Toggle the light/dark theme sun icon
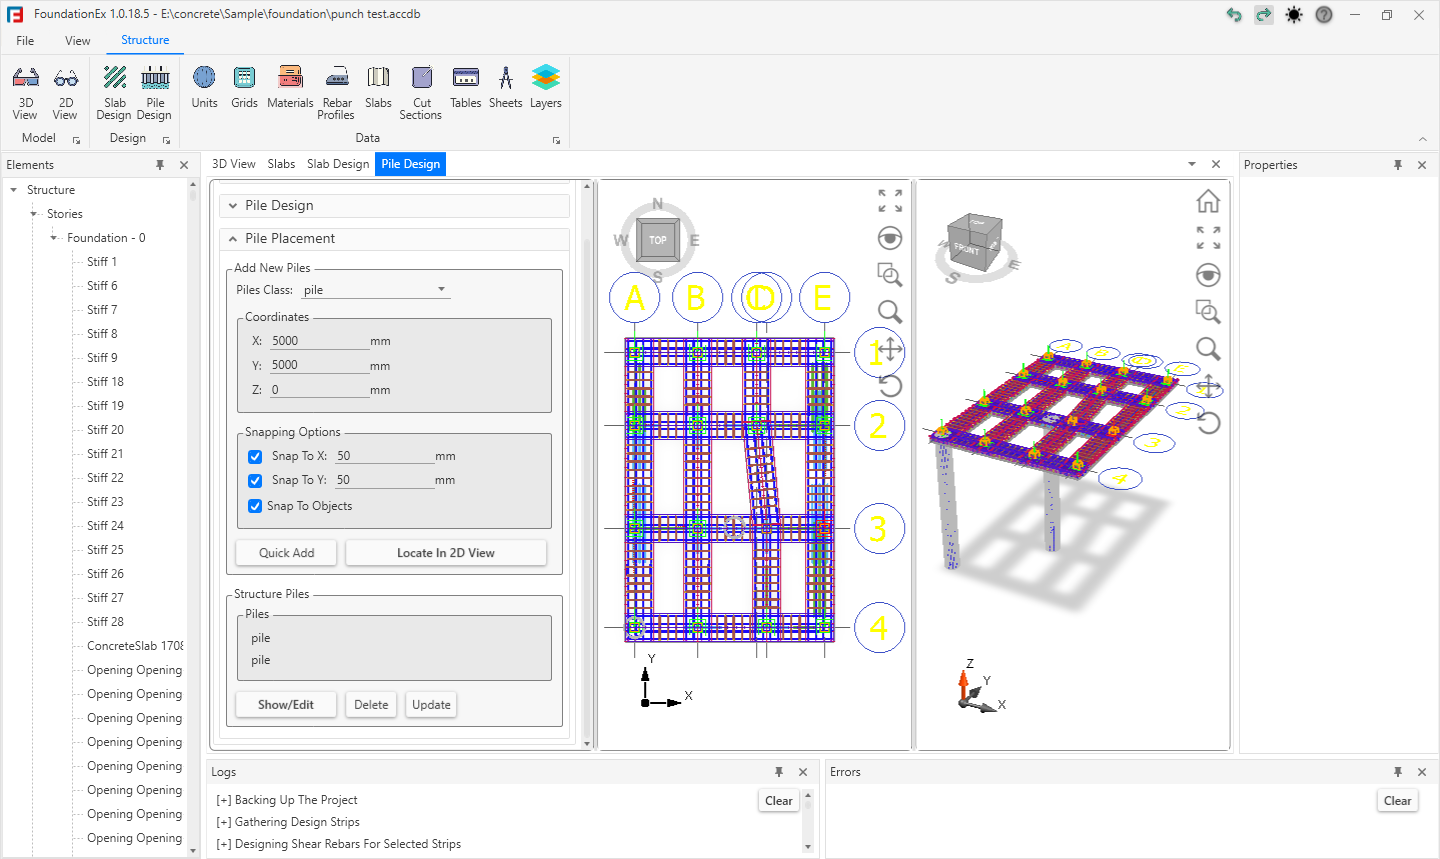This screenshot has width=1440, height=859. [x=1294, y=15]
